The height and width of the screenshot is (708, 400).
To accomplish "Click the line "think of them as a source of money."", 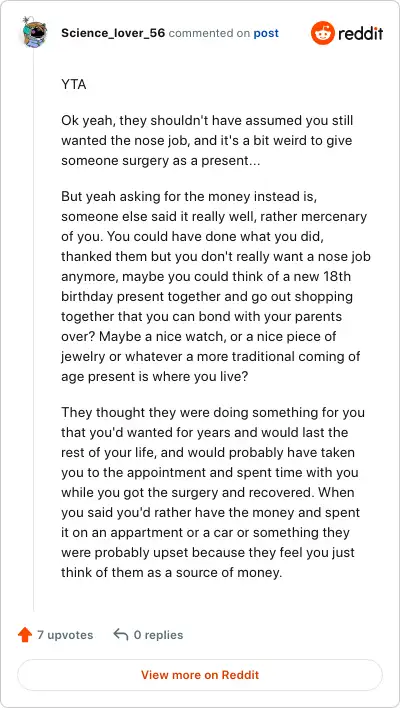I will coord(172,573).
